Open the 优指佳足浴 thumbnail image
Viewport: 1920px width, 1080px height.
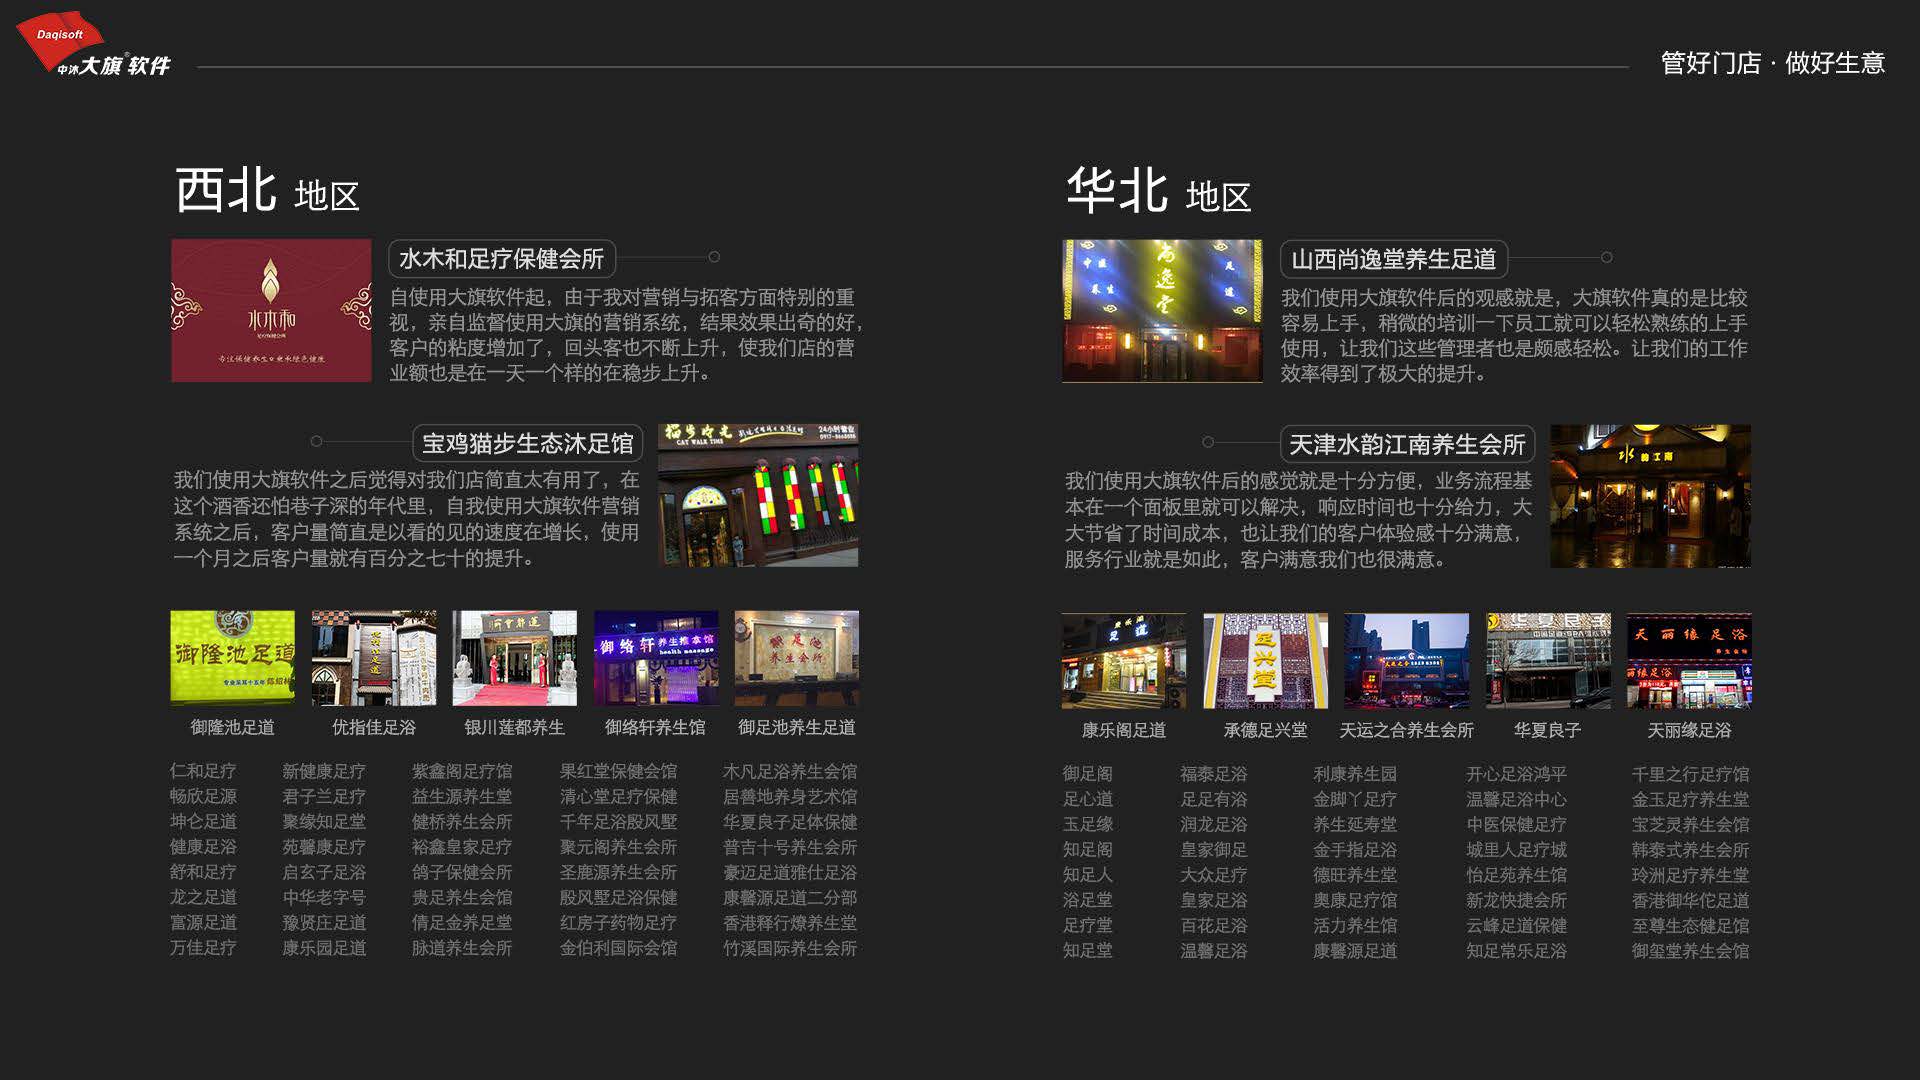[374, 658]
